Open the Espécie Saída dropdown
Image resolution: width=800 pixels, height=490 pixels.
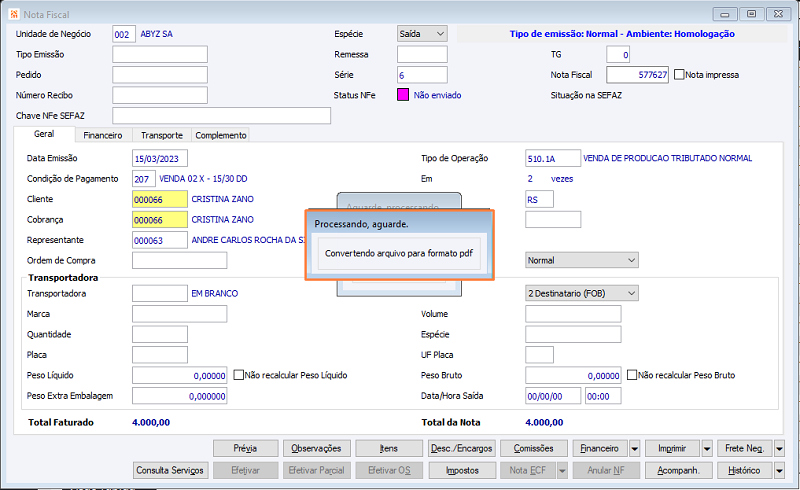(422, 34)
